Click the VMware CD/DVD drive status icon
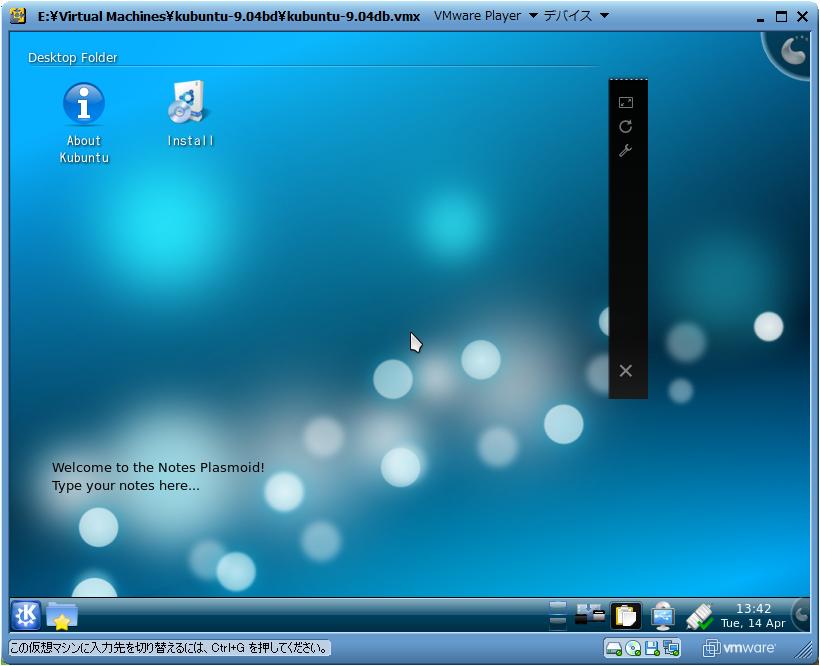The height and width of the screenshot is (666, 820). (x=633, y=648)
